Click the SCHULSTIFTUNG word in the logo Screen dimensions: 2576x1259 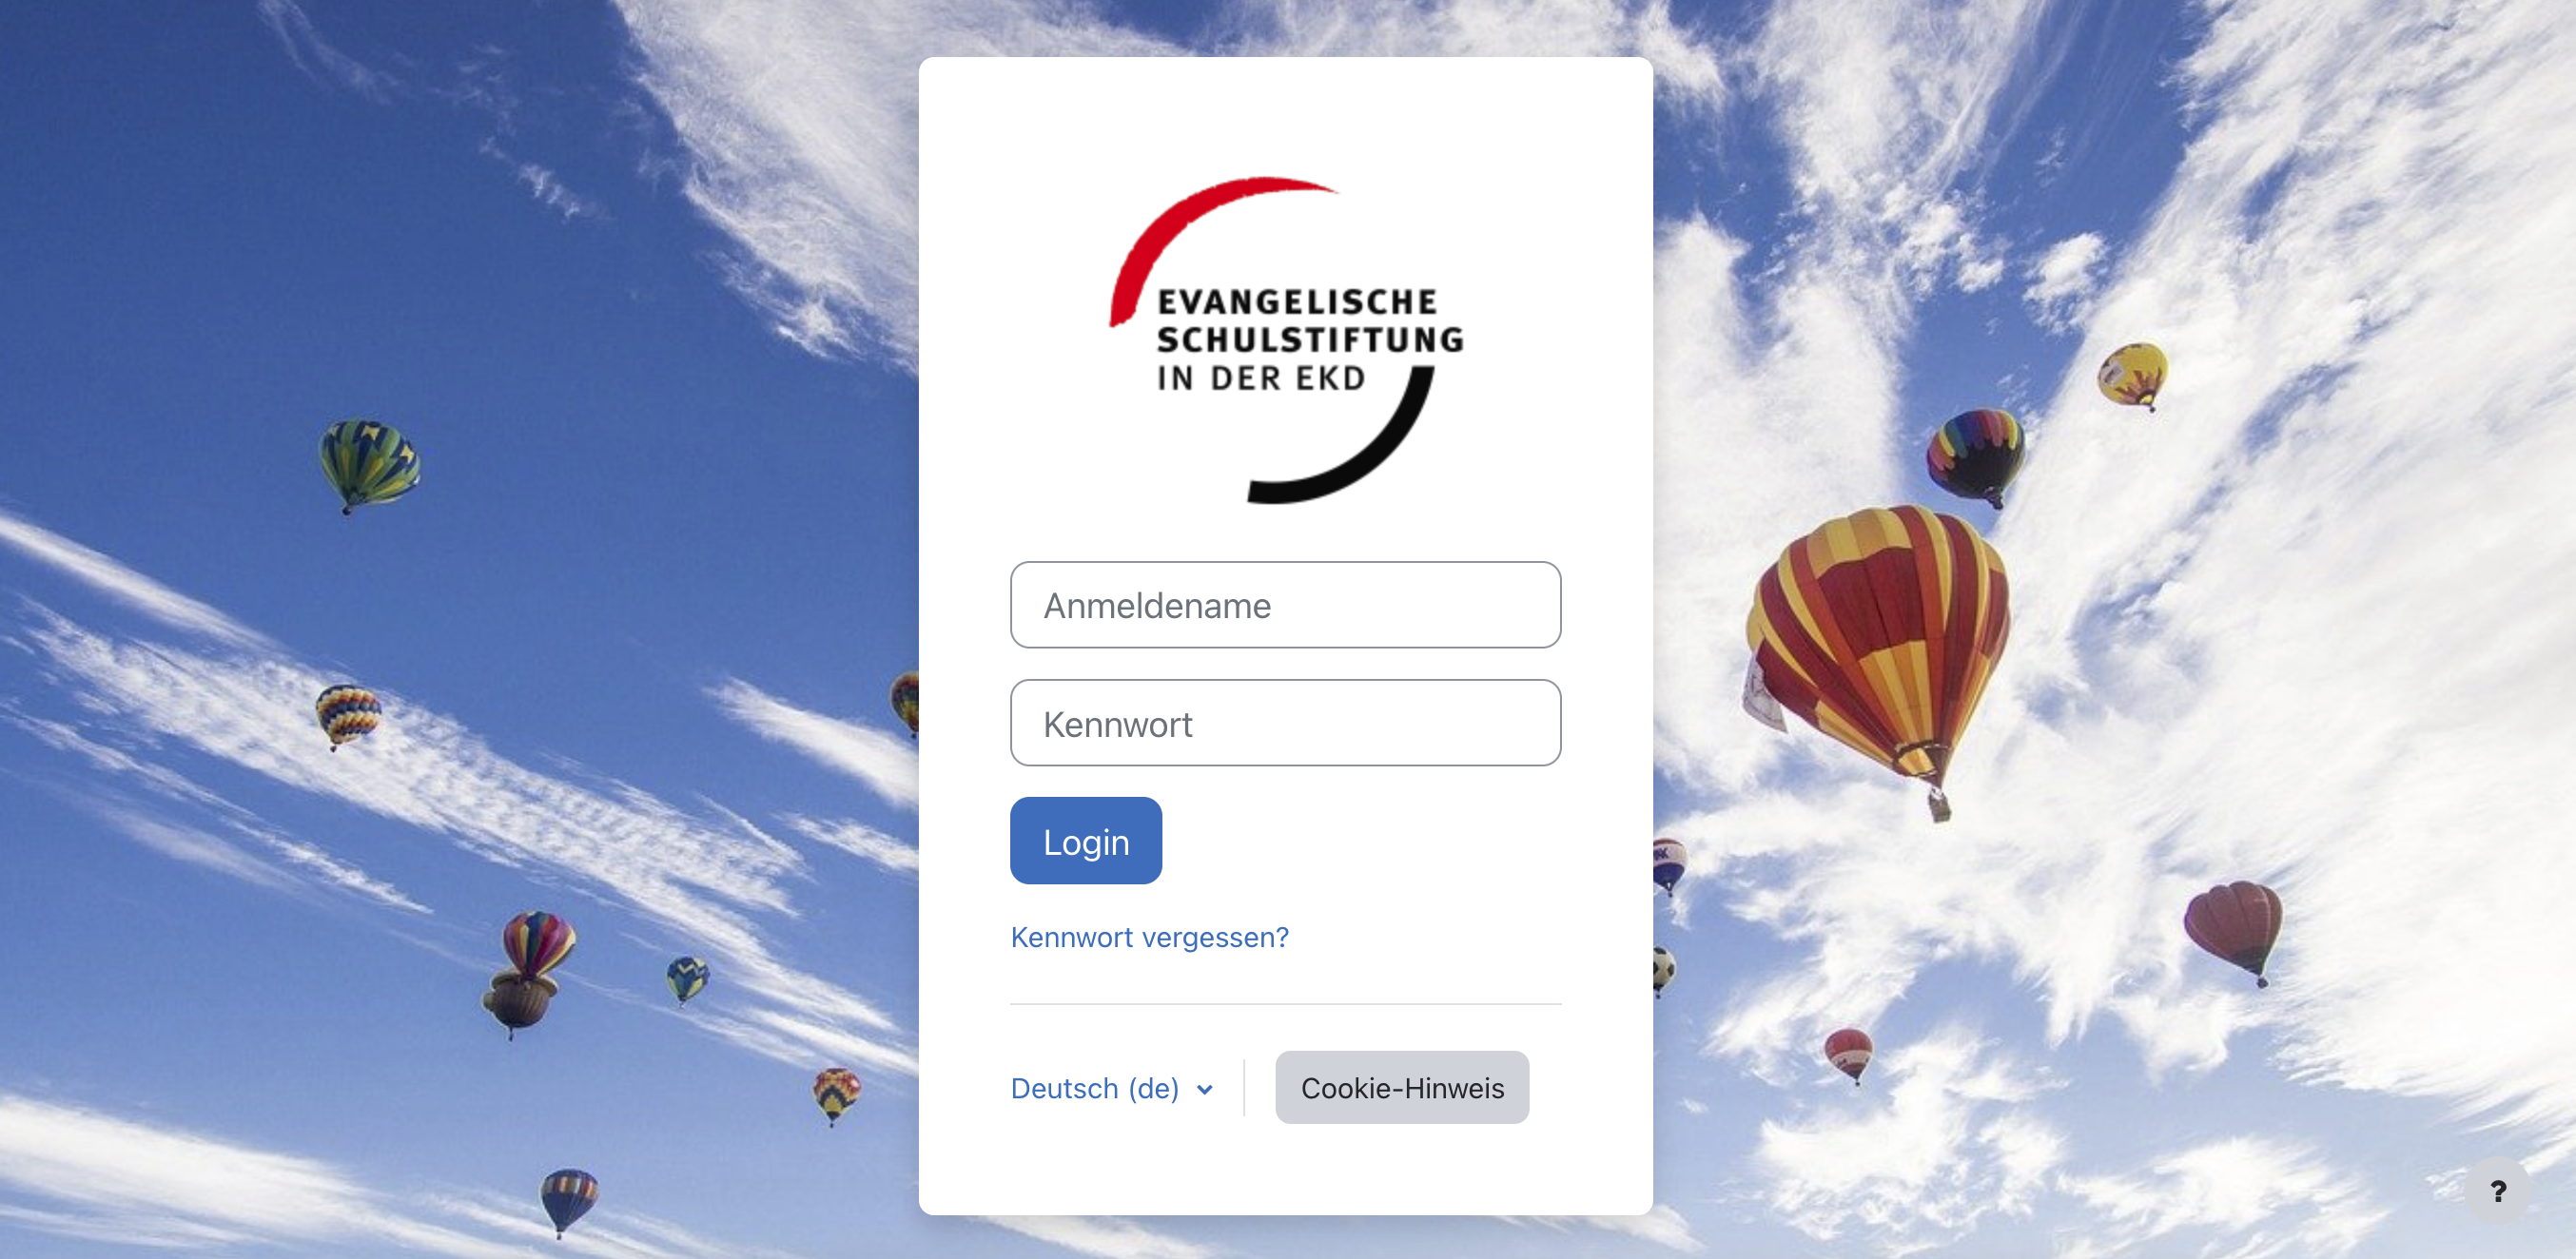pyautogui.click(x=1310, y=340)
